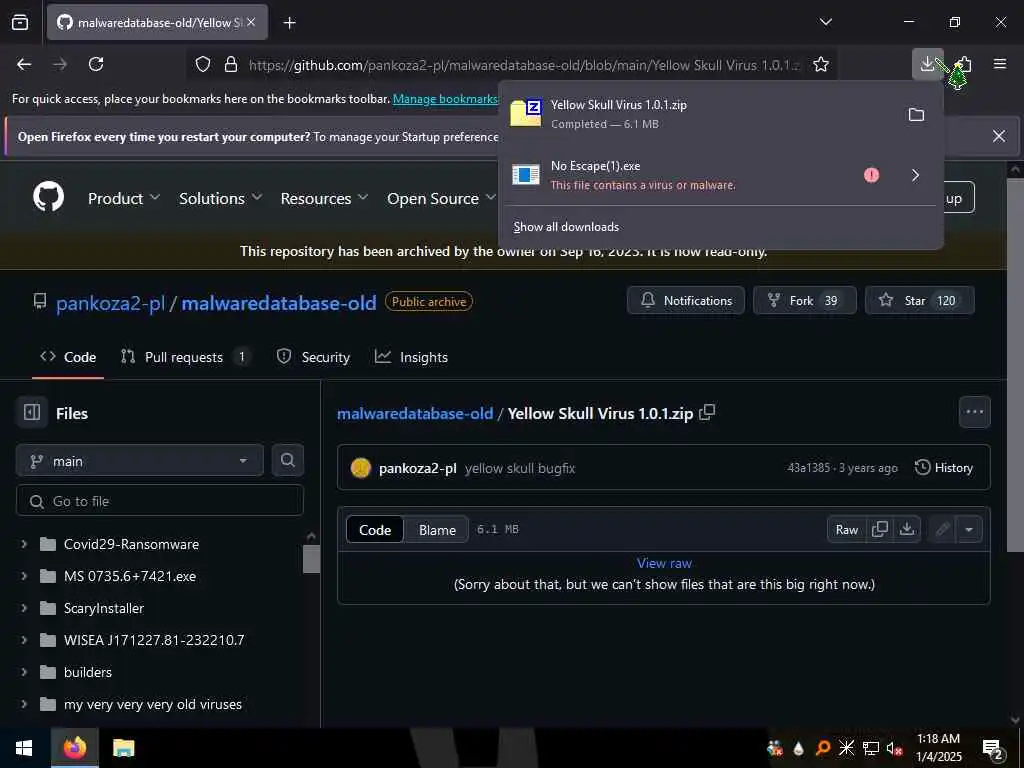
Task: Open tracking protection shield icon
Action: [x=203, y=64]
